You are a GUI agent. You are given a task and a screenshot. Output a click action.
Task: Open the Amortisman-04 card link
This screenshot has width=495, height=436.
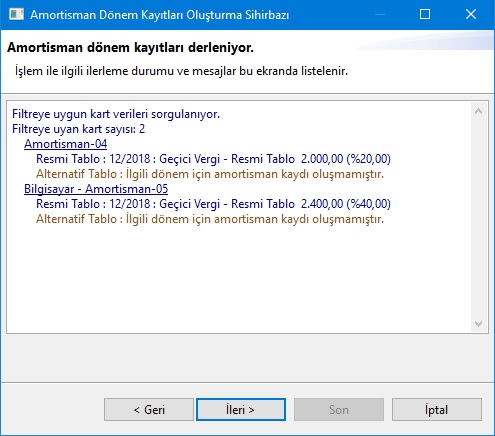click(66, 144)
